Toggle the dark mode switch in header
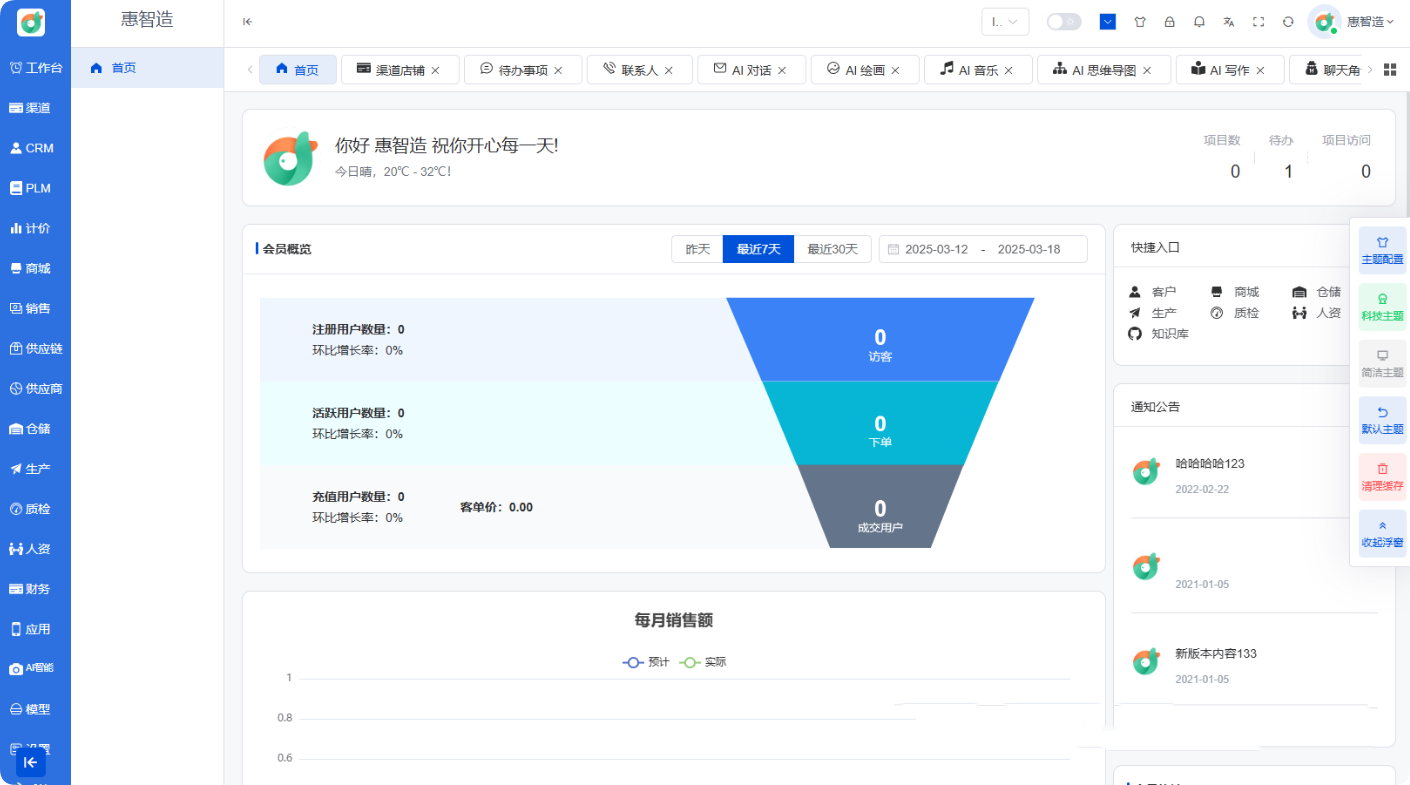This screenshot has height=785, width=1410. coord(1063,20)
